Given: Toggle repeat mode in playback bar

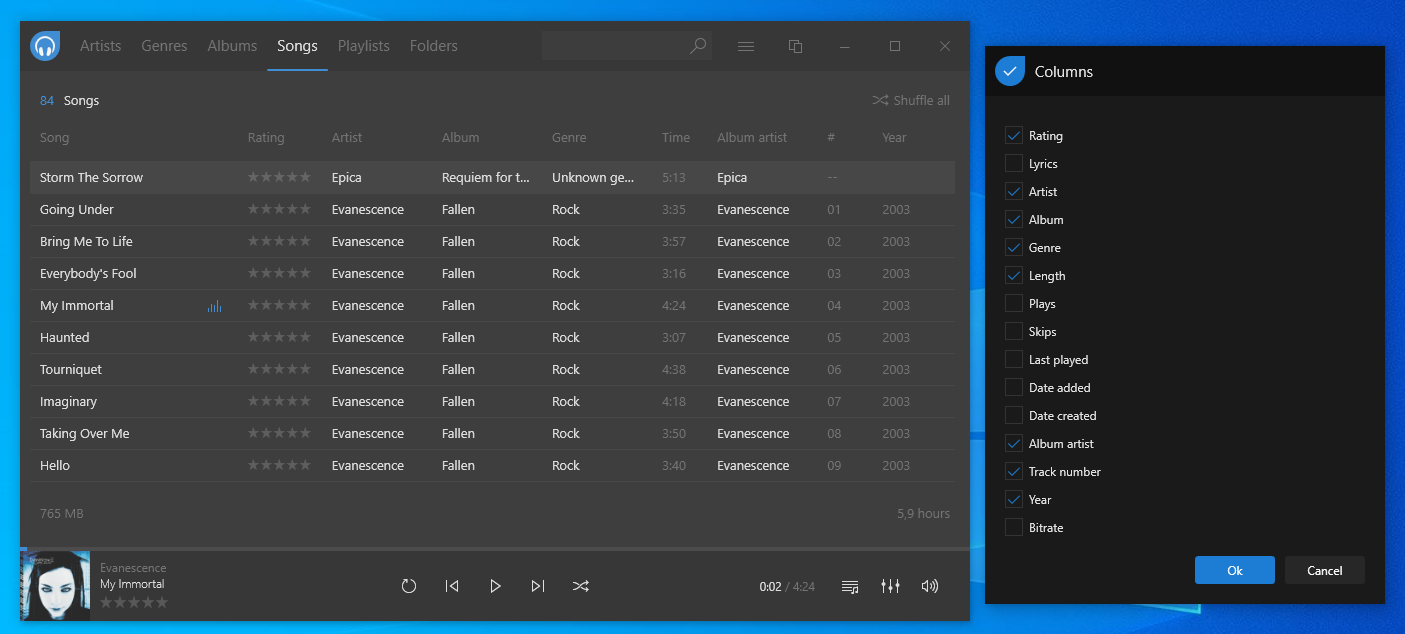Looking at the screenshot, I should point(409,586).
